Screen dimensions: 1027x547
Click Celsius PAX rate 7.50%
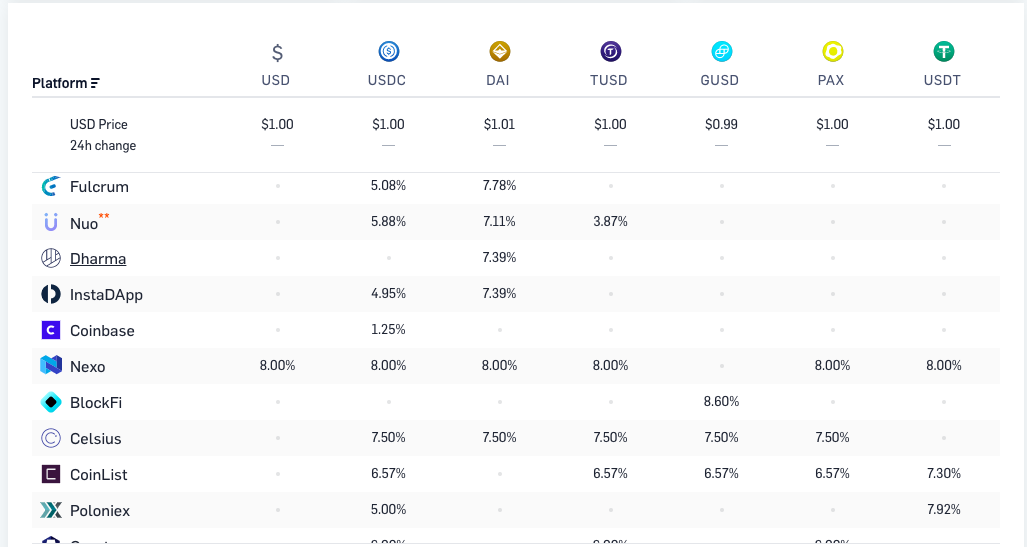point(832,438)
